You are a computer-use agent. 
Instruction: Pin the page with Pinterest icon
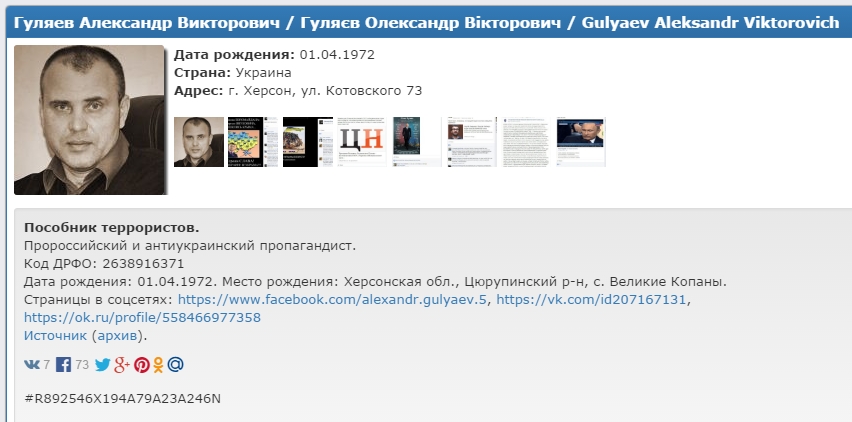141,365
